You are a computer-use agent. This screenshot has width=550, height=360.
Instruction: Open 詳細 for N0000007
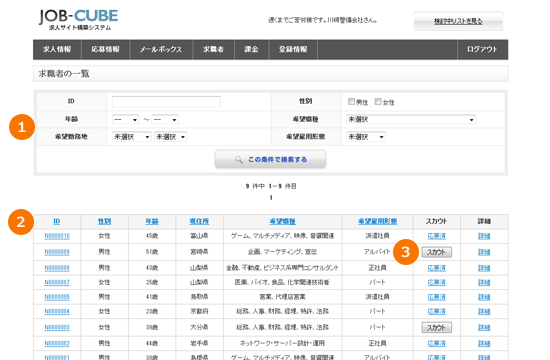click(x=484, y=282)
